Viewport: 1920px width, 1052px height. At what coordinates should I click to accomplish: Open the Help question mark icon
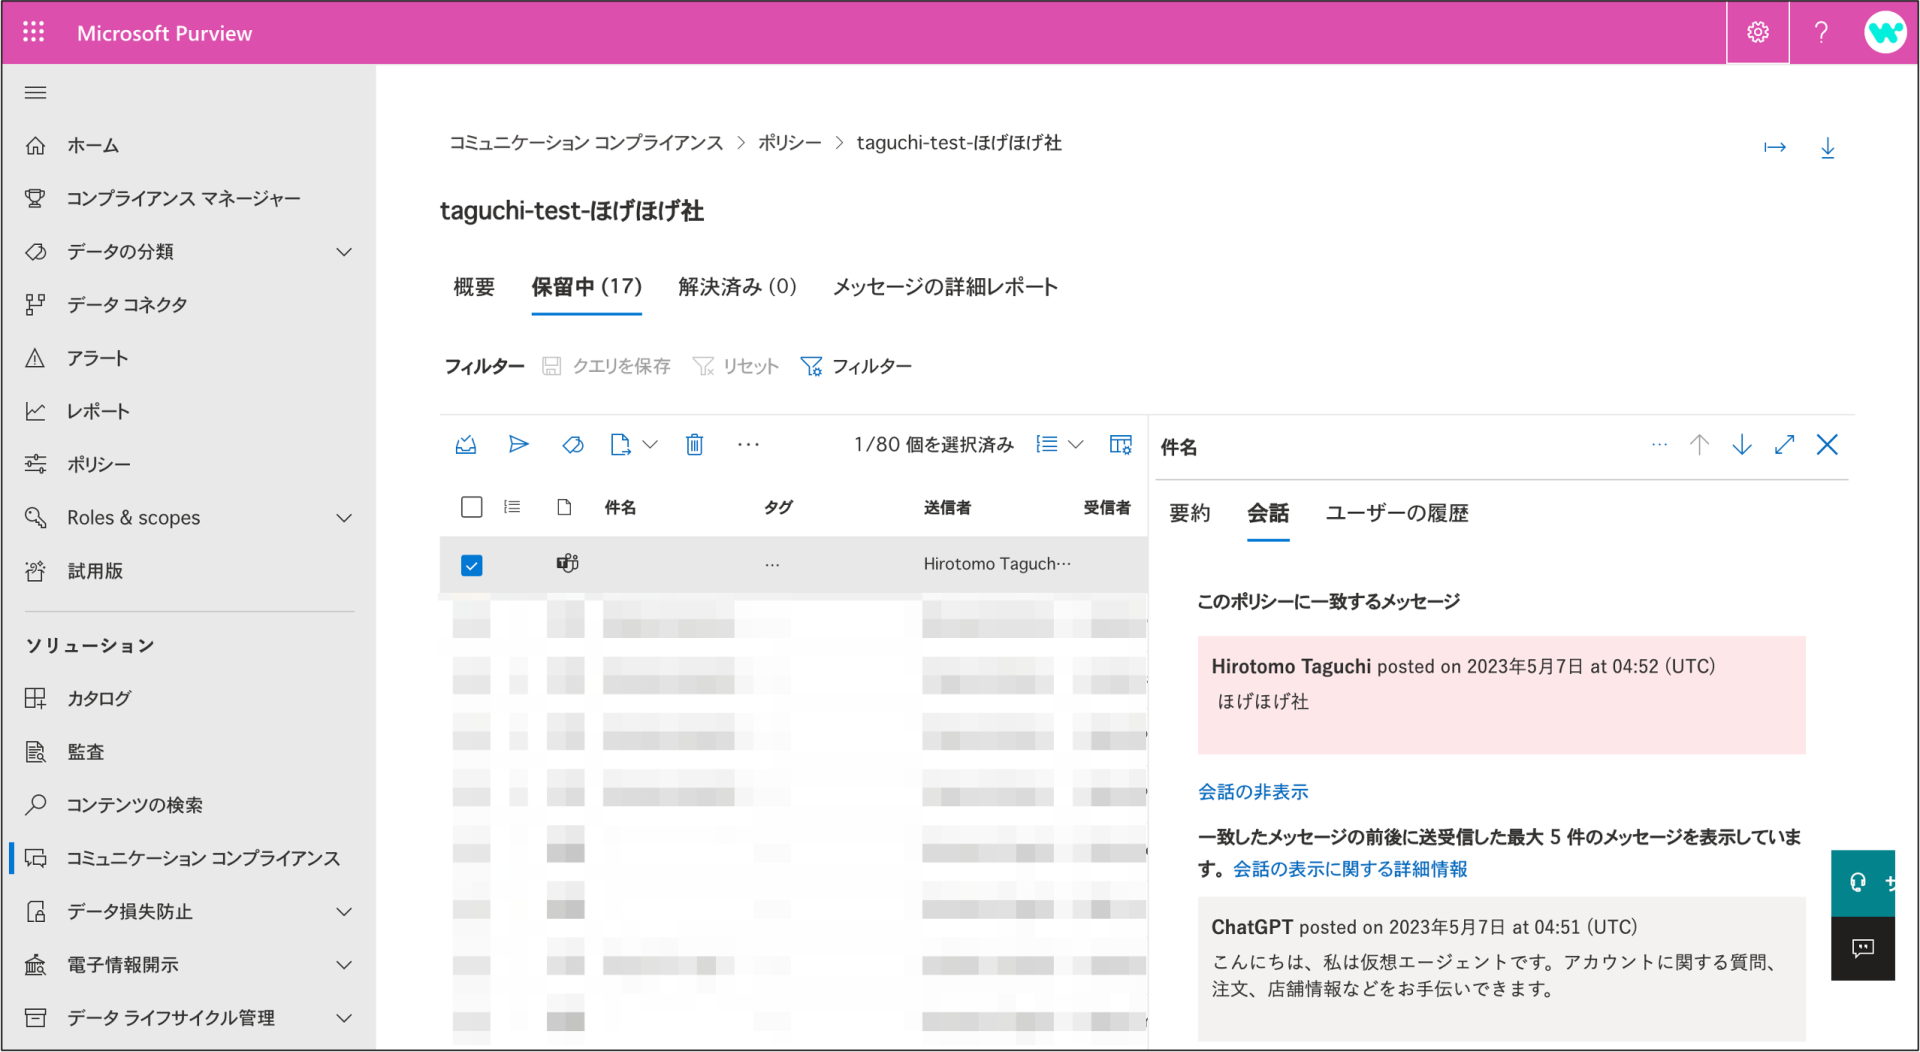(1821, 31)
